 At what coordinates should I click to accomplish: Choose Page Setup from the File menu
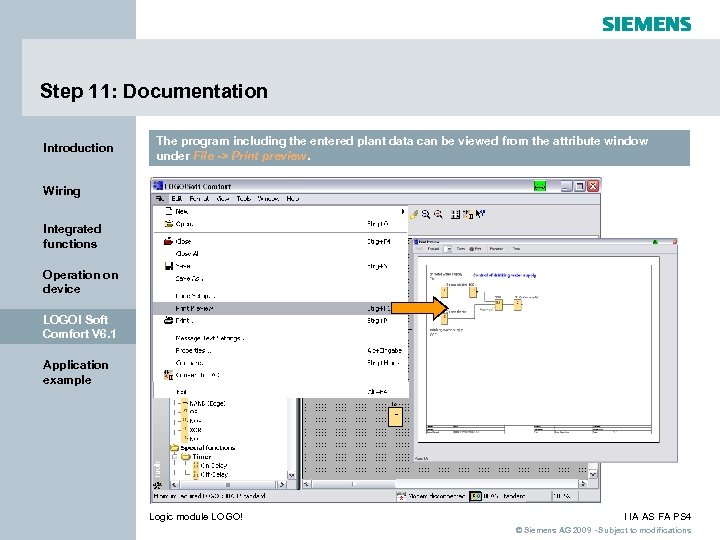280,296
